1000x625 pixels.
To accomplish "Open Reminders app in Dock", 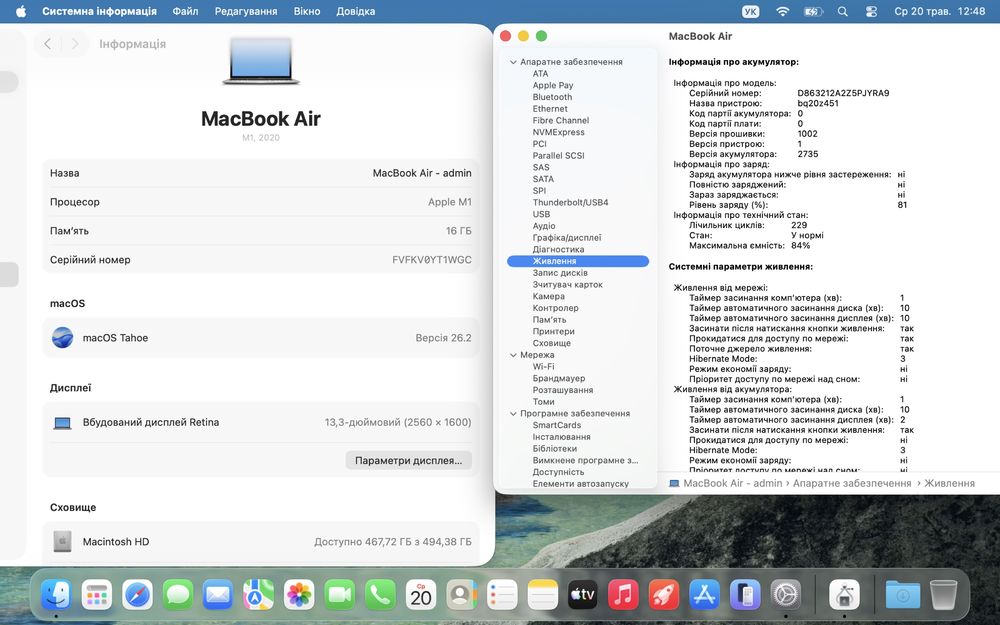I will [502, 595].
